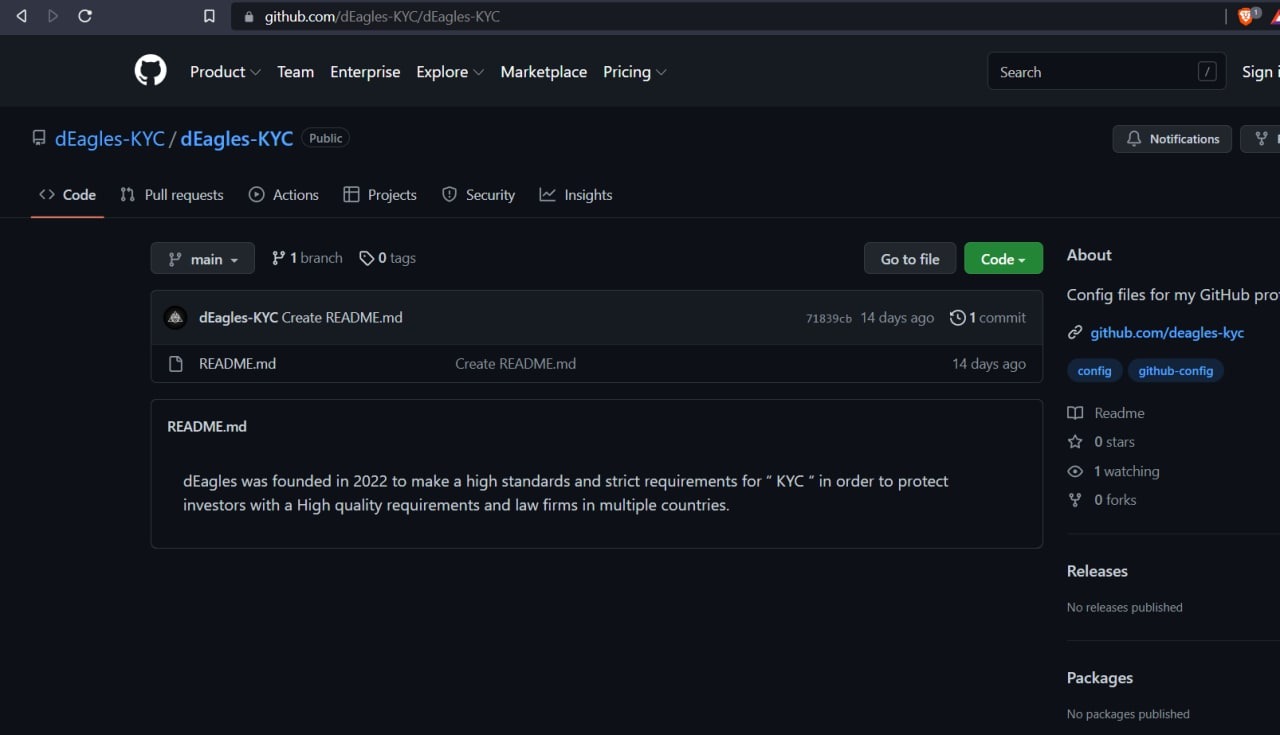This screenshot has height=735, width=1280.
Task: Click the Readme link in About
Action: coord(1119,413)
